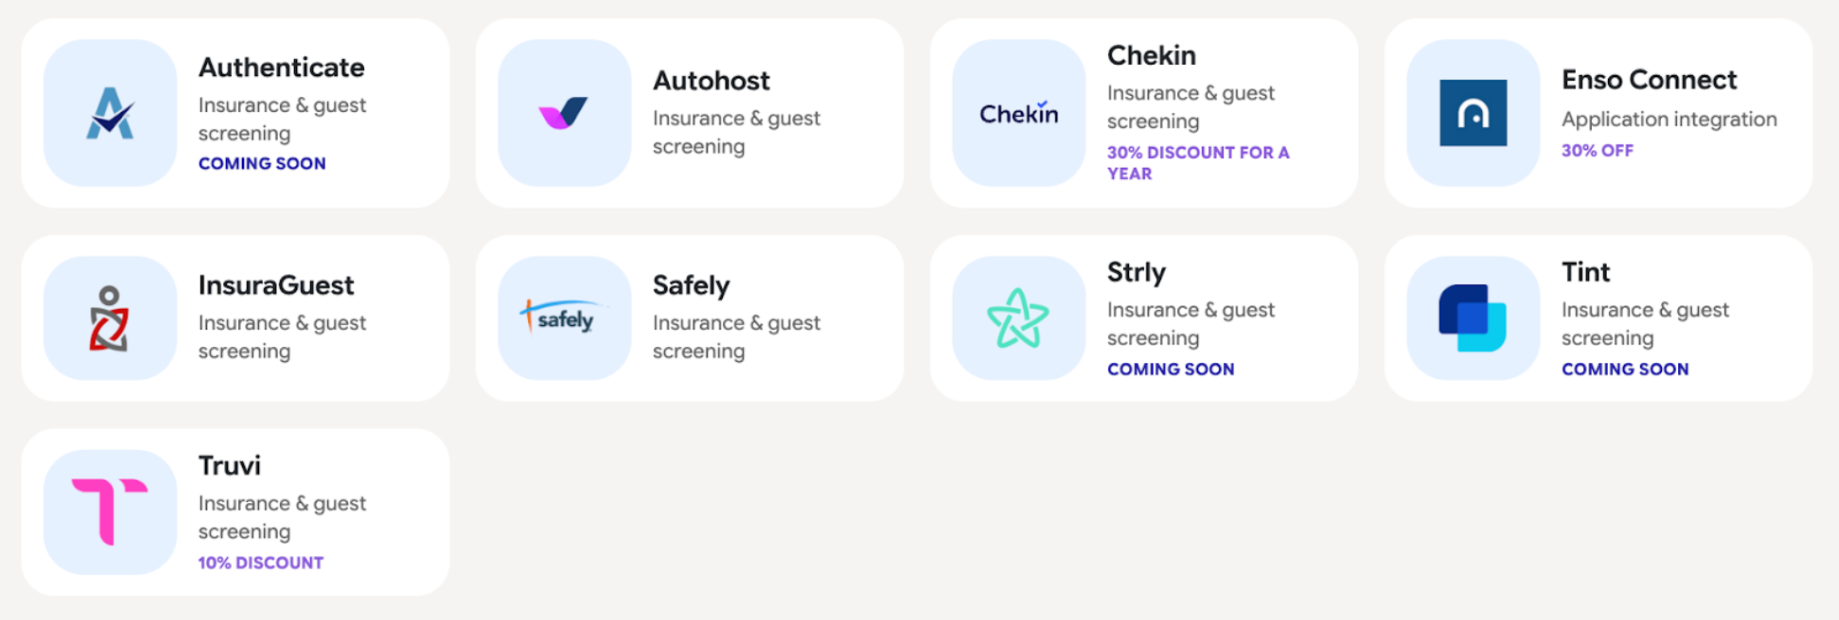
Task: Select the Autohost integration card
Action: 690,110
